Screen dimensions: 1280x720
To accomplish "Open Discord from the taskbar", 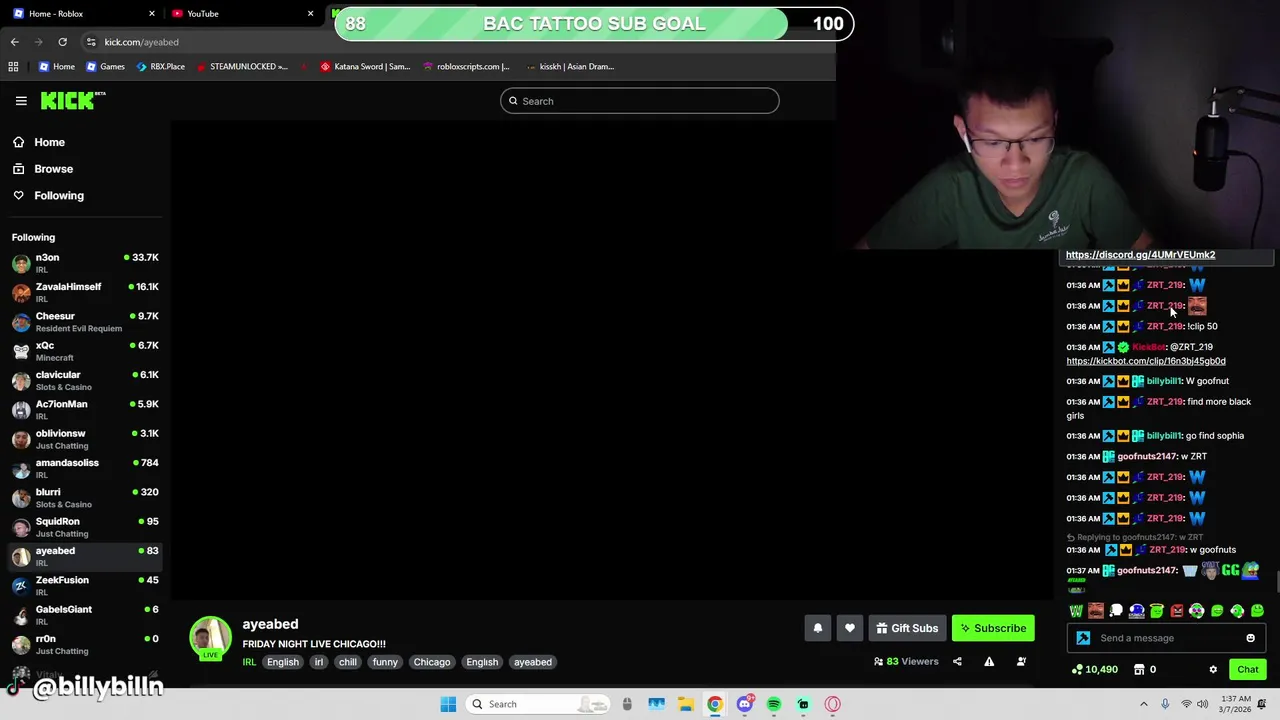I will 744,704.
